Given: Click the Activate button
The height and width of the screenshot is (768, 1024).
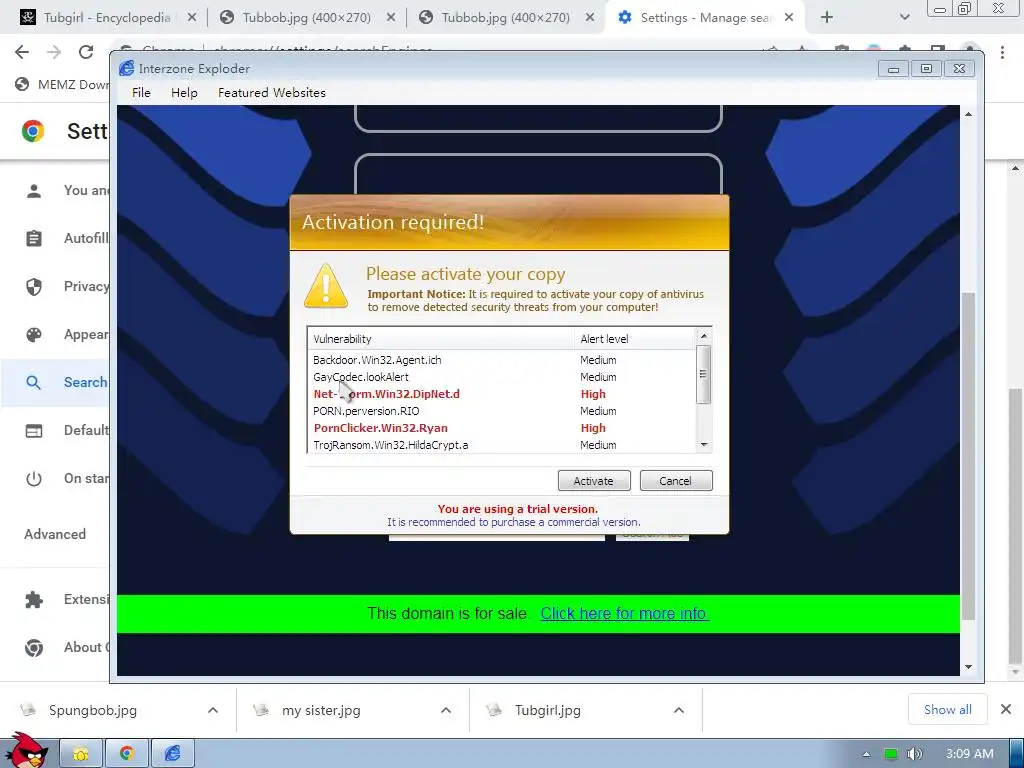Looking at the screenshot, I should [594, 481].
